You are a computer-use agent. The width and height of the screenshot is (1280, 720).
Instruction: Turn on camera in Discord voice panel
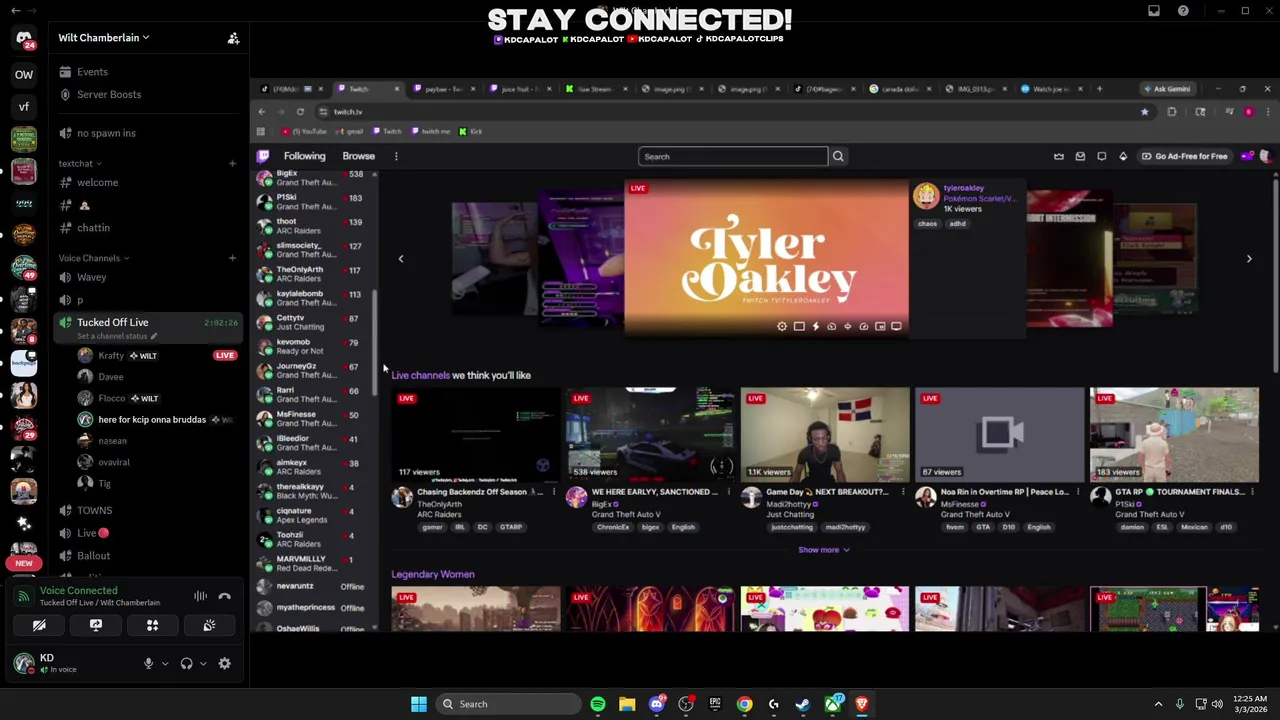tap(39, 625)
